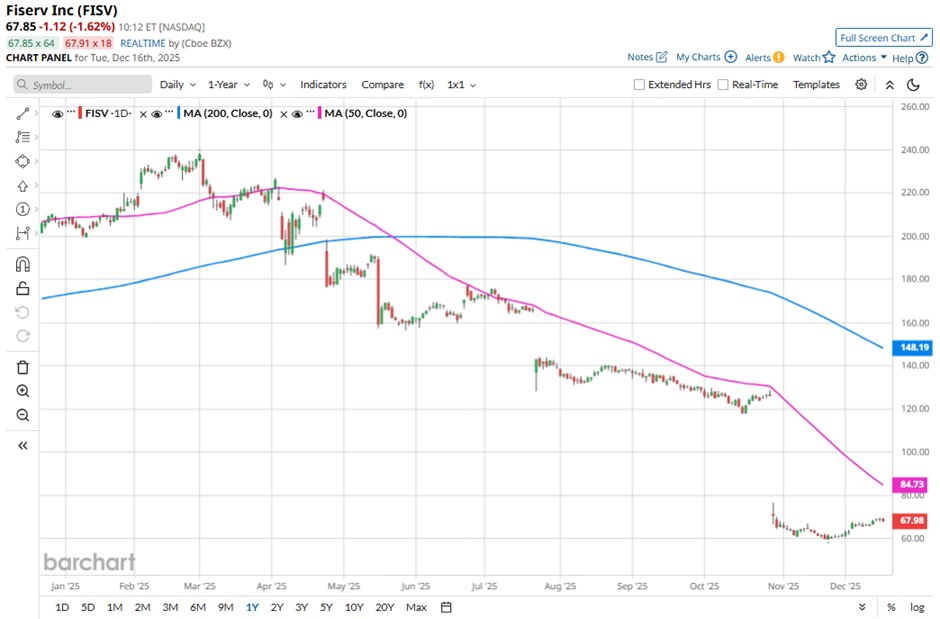Open Help question mark icon
Viewport: 940px width, 619px height.
pos(922,58)
